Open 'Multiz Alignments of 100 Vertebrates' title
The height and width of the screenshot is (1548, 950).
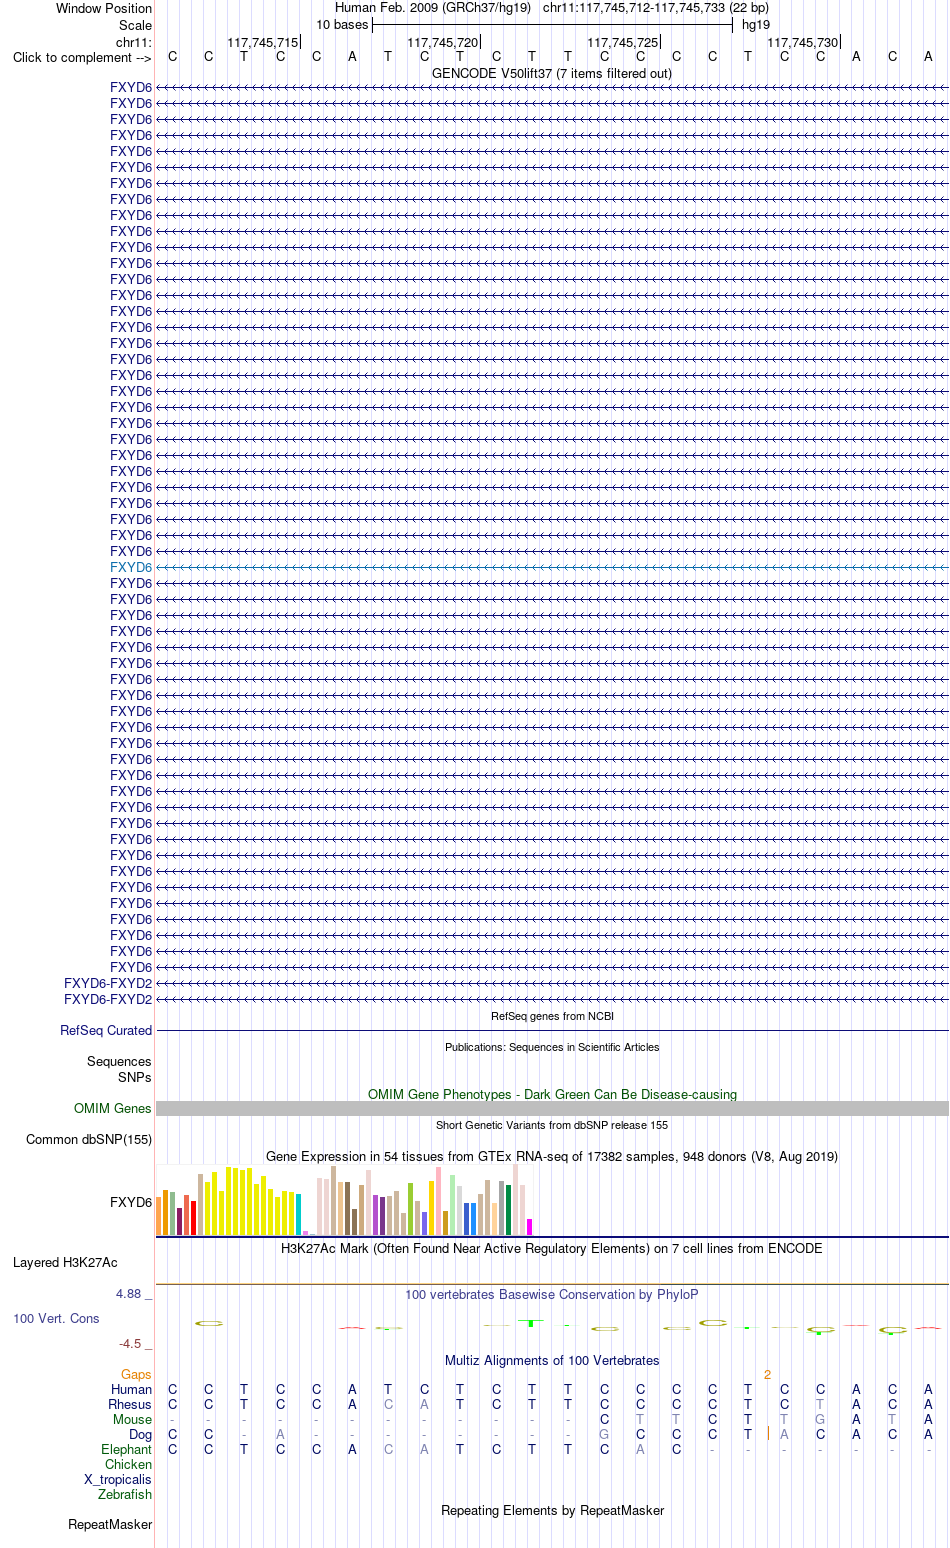552,1360
